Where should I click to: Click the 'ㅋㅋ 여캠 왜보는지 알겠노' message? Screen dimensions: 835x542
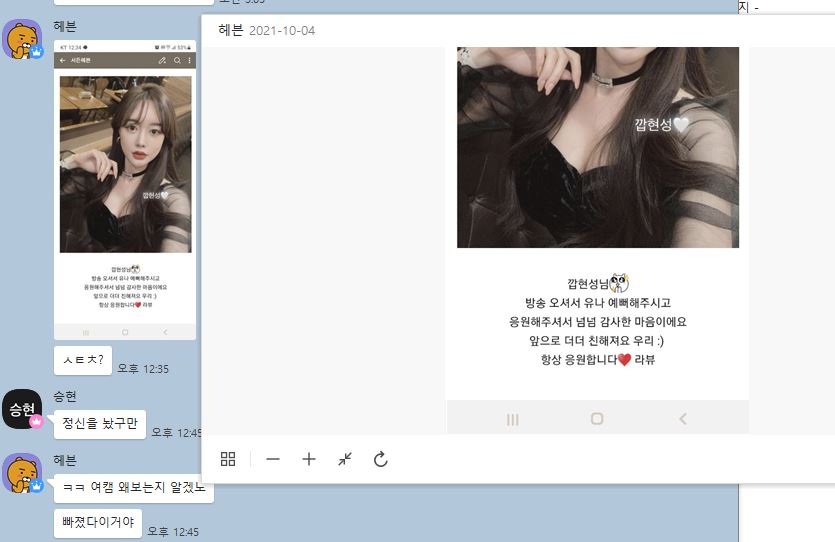133,488
